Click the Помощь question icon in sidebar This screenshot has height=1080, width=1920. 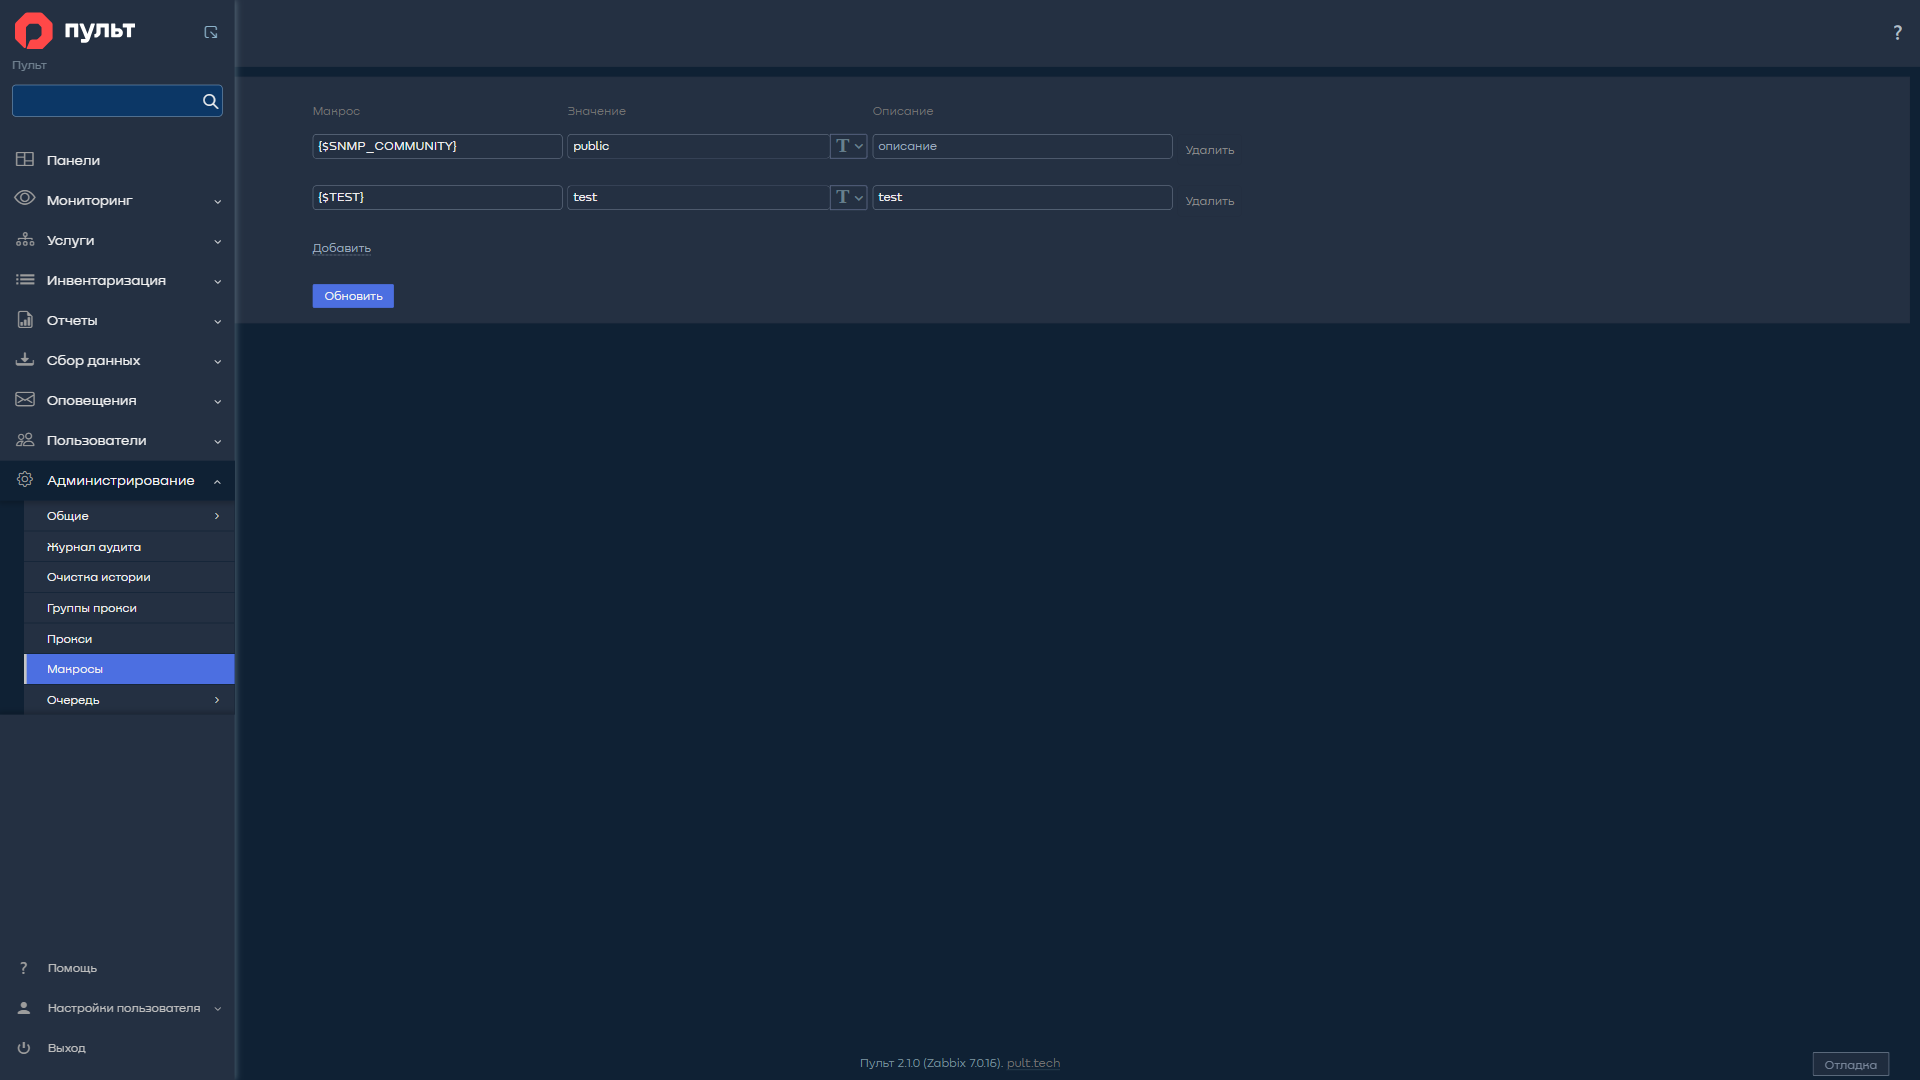24,968
